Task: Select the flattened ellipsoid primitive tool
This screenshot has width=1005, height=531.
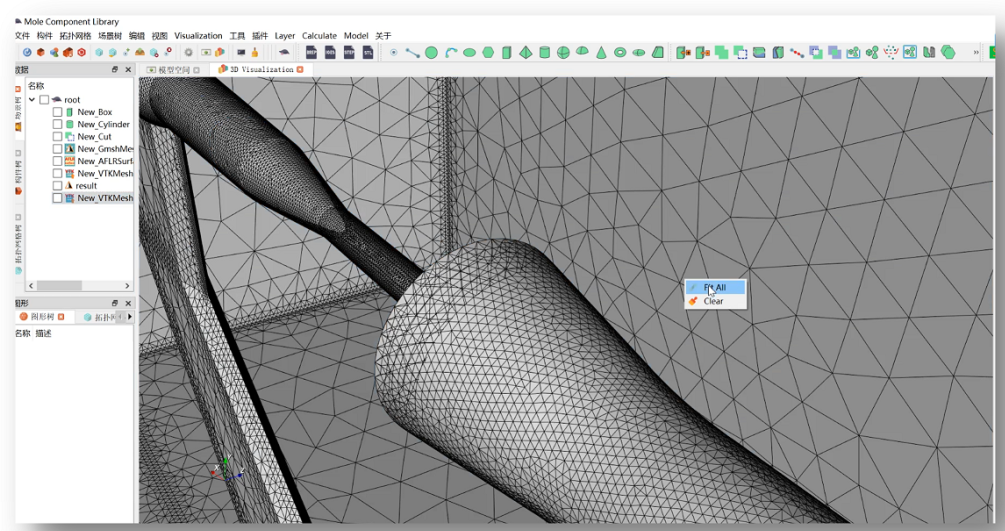Action: pyautogui.click(x=638, y=53)
